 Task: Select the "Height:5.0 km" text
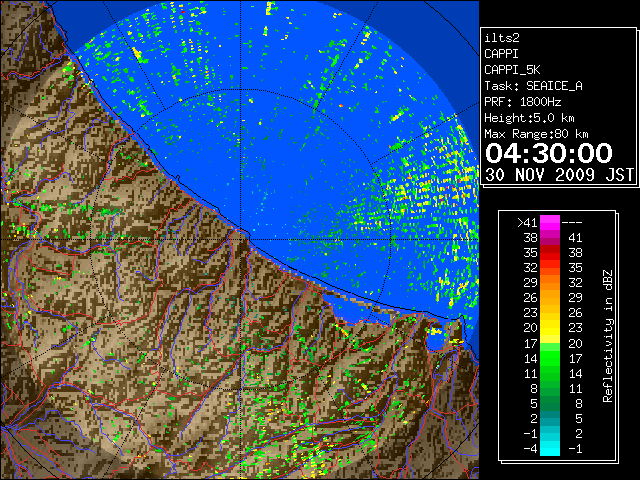529,118
